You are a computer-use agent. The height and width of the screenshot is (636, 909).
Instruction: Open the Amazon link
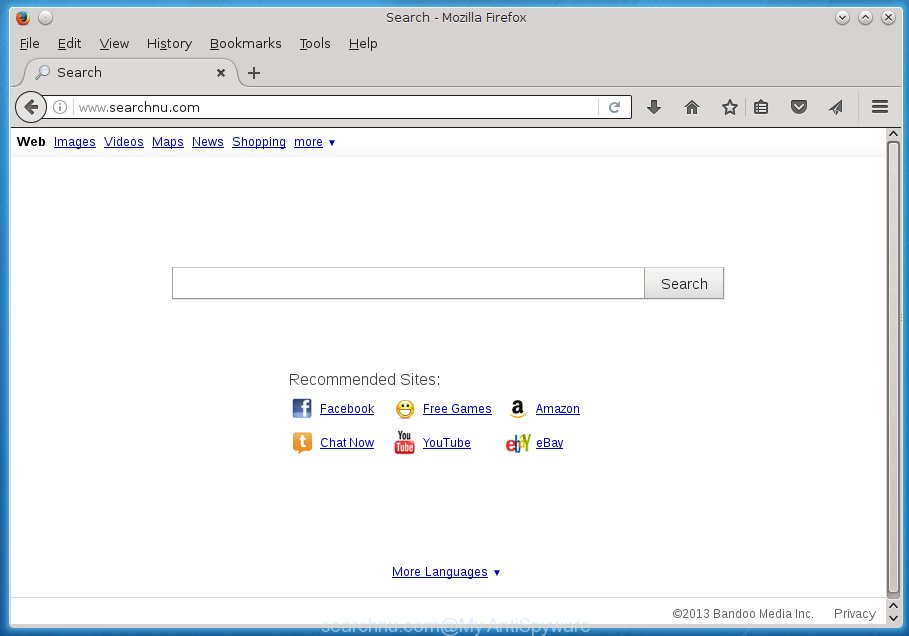pyautogui.click(x=557, y=409)
